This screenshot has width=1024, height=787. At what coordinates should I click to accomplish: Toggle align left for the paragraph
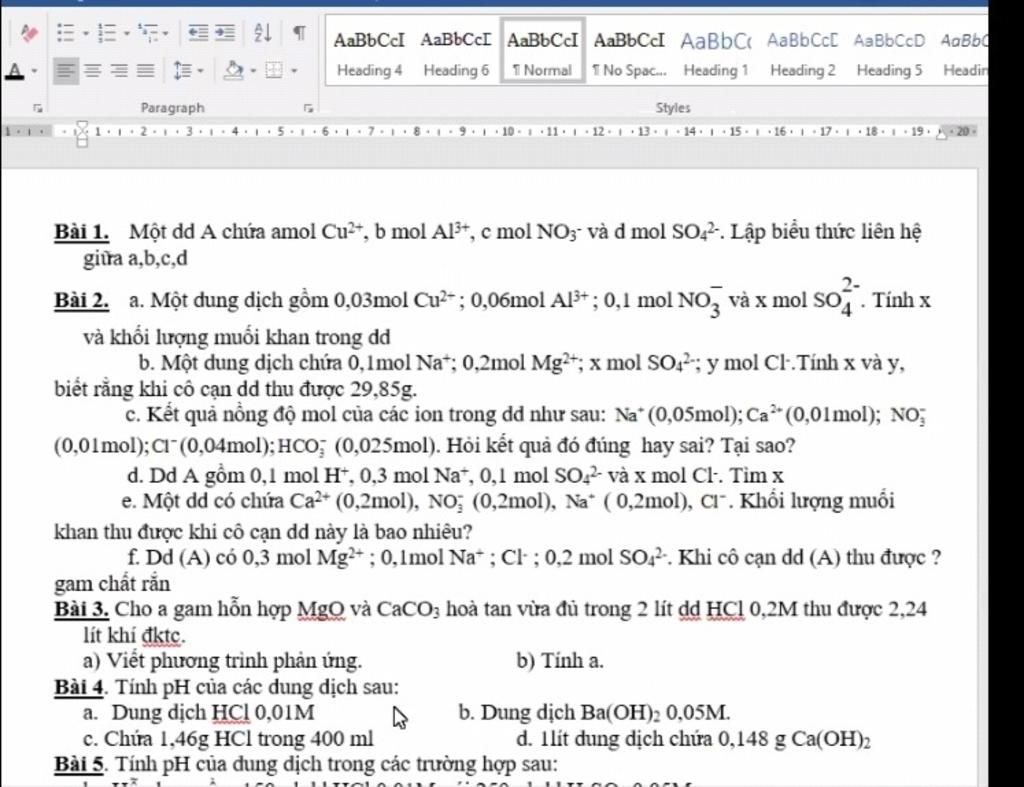pyautogui.click(x=65, y=70)
